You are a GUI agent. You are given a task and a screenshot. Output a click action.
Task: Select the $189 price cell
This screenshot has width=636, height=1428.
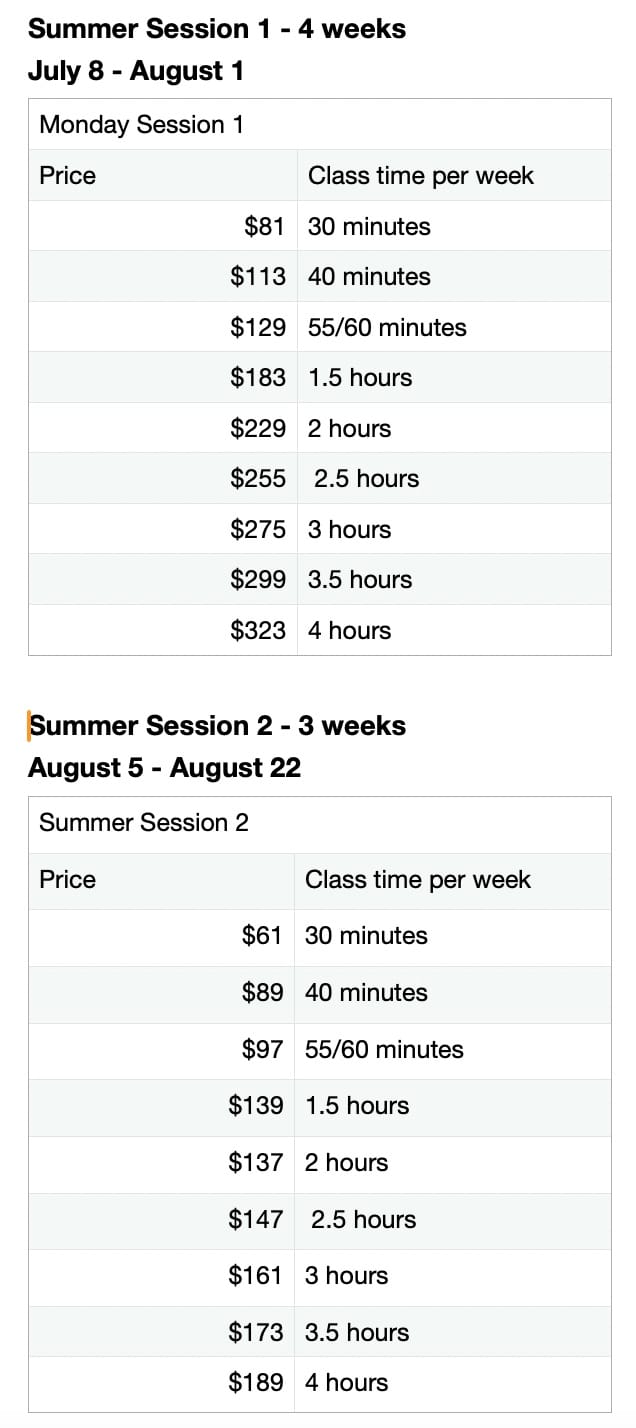161,1383
